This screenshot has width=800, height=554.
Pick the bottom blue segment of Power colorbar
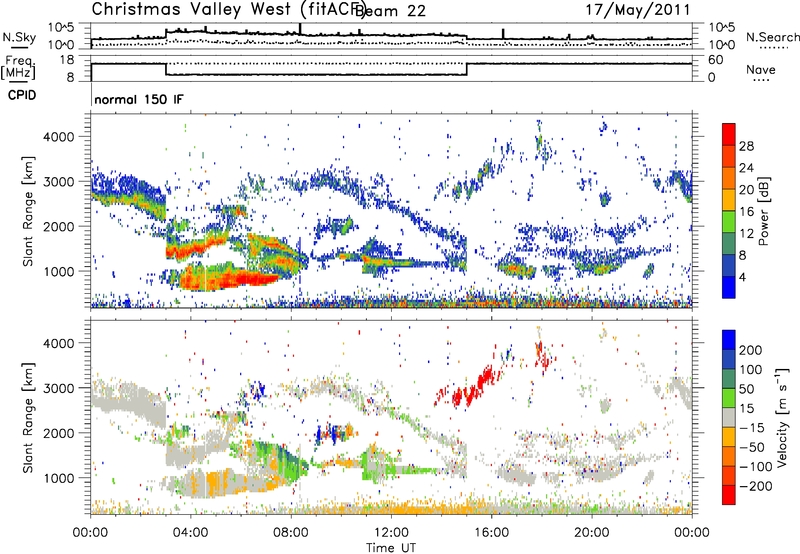click(x=729, y=287)
